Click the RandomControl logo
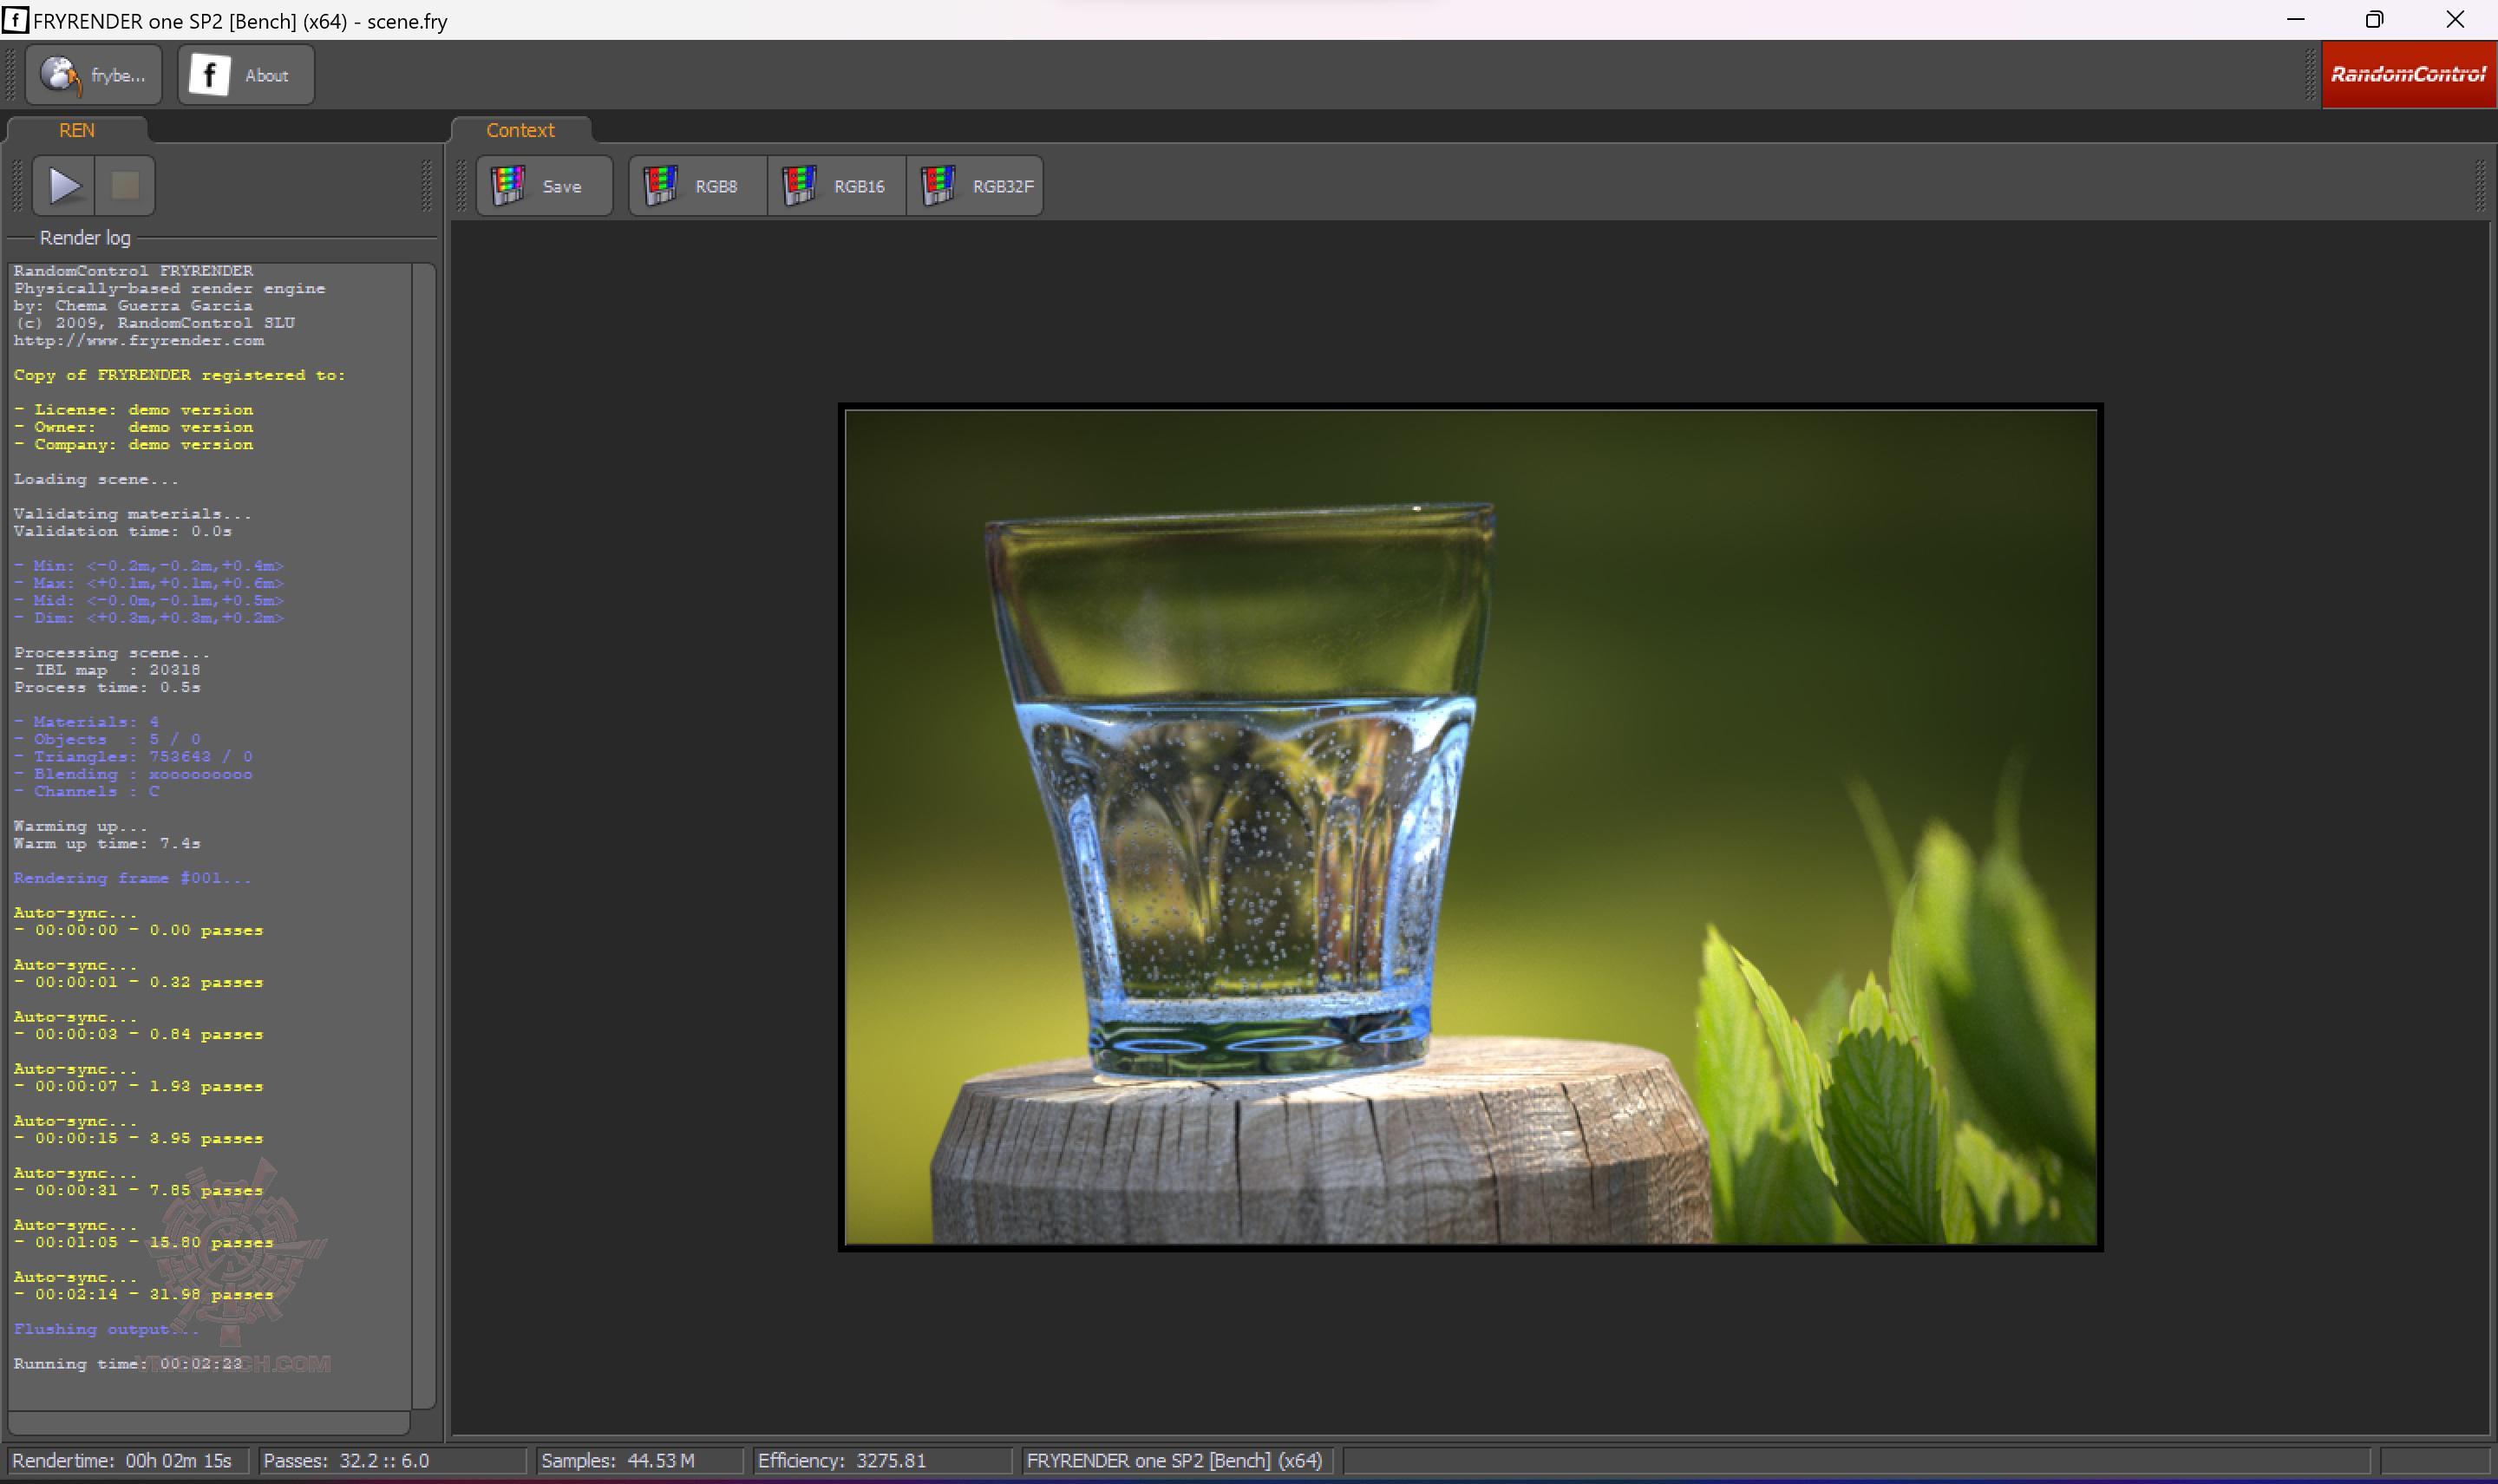 [x=2407, y=75]
